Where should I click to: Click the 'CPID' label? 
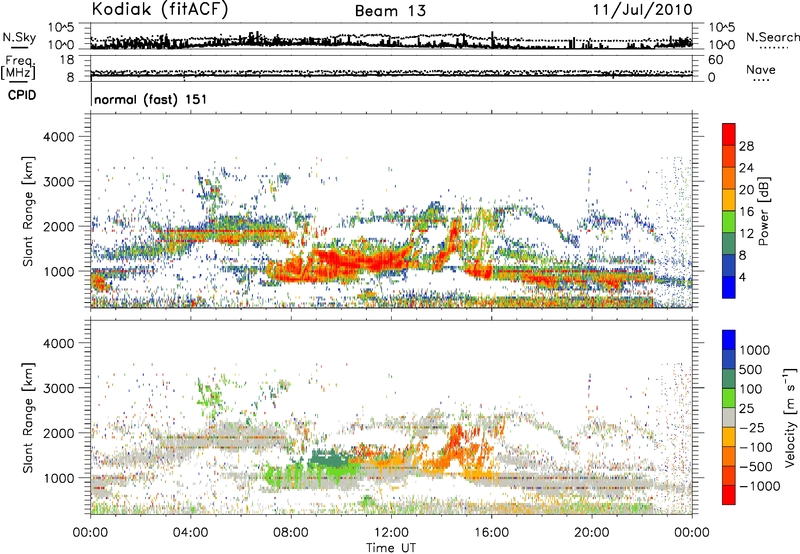[22, 95]
